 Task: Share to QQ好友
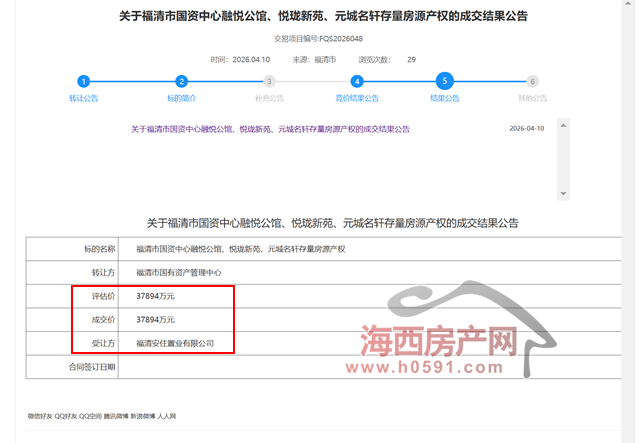coord(66,415)
